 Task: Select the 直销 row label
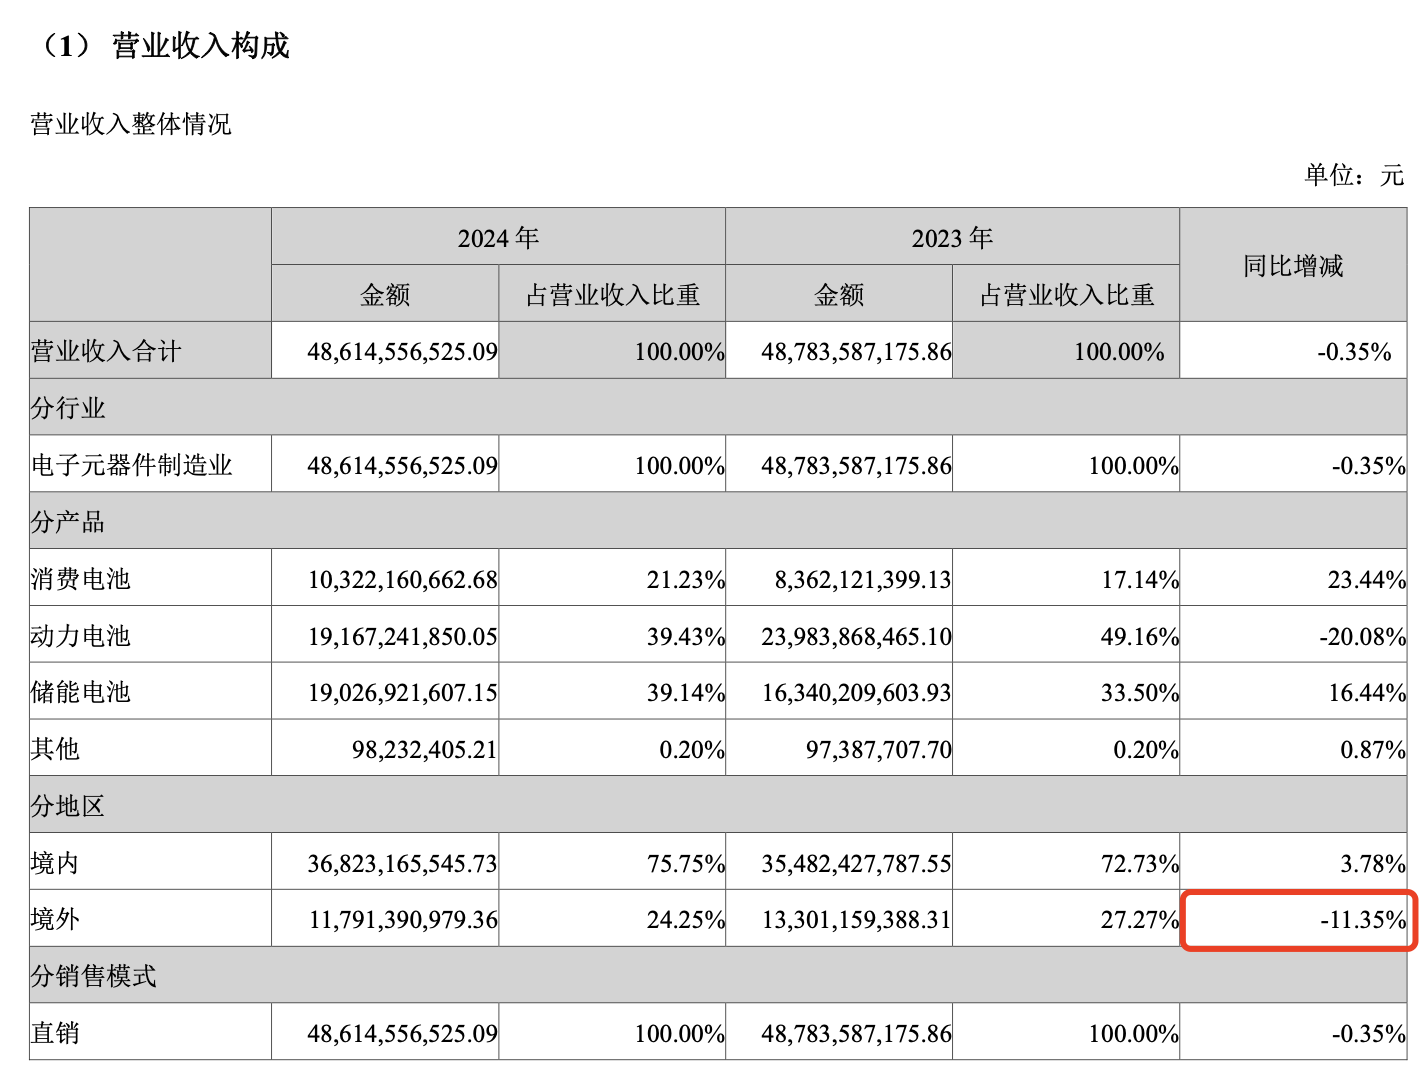pyautogui.click(x=56, y=1033)
